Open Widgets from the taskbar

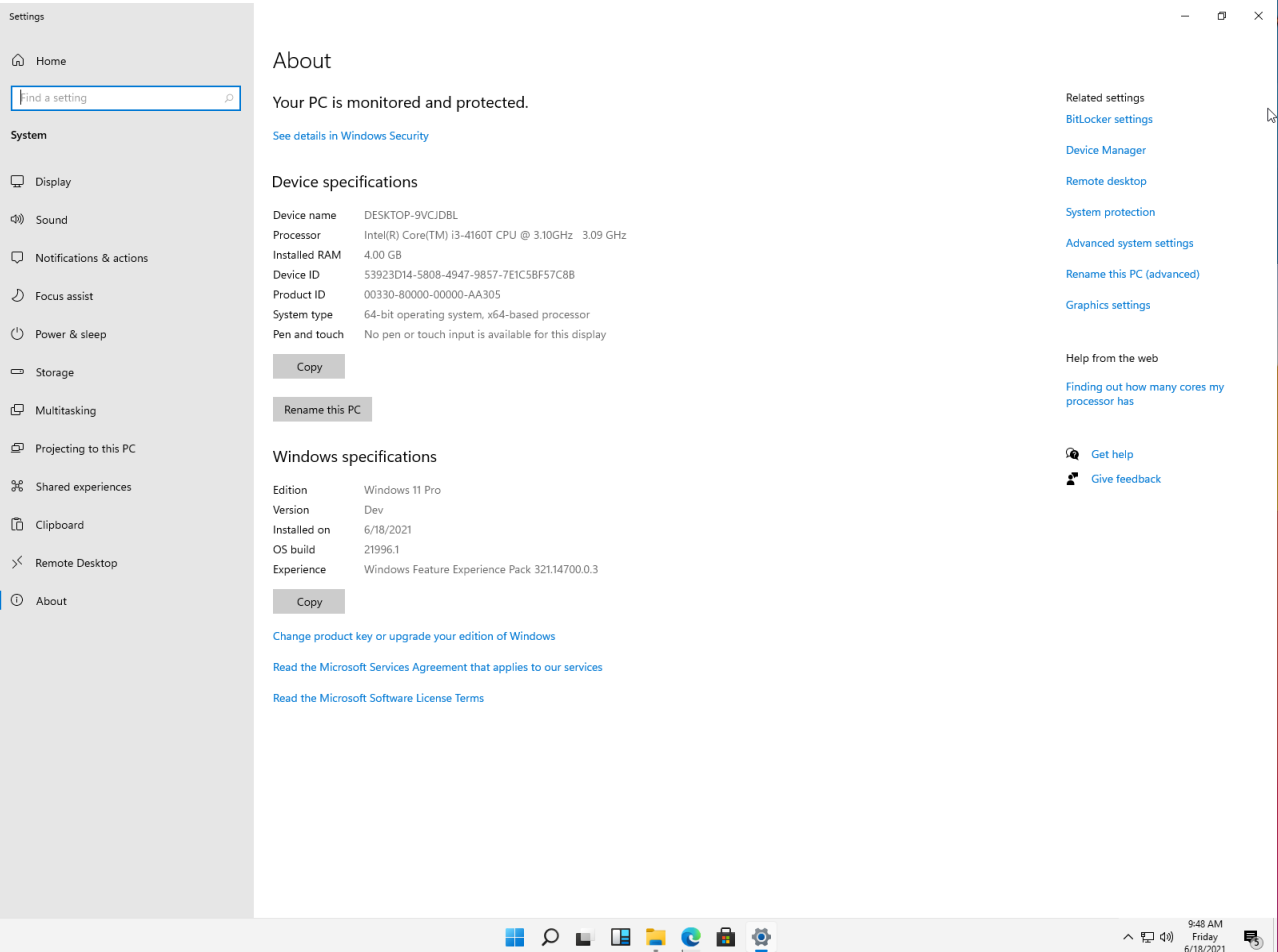click(620, 937)
